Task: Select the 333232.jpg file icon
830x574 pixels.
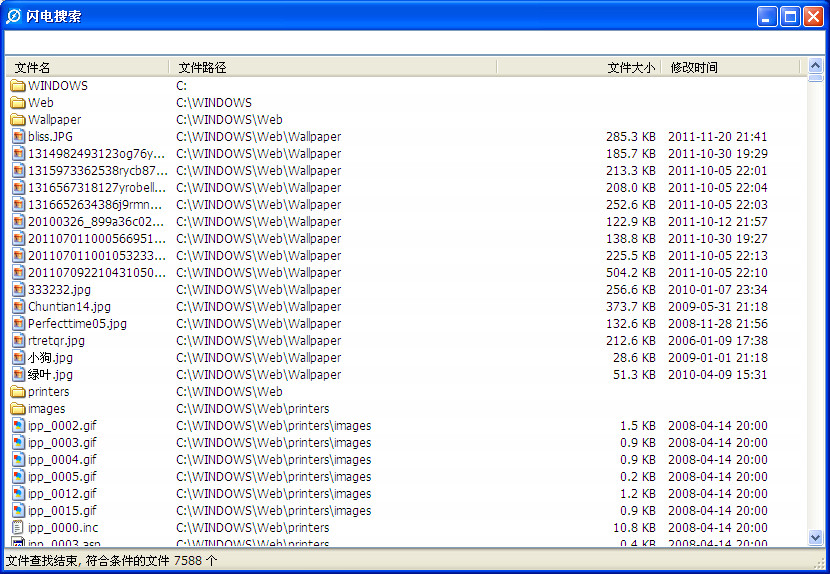Action: coord(19,290)
